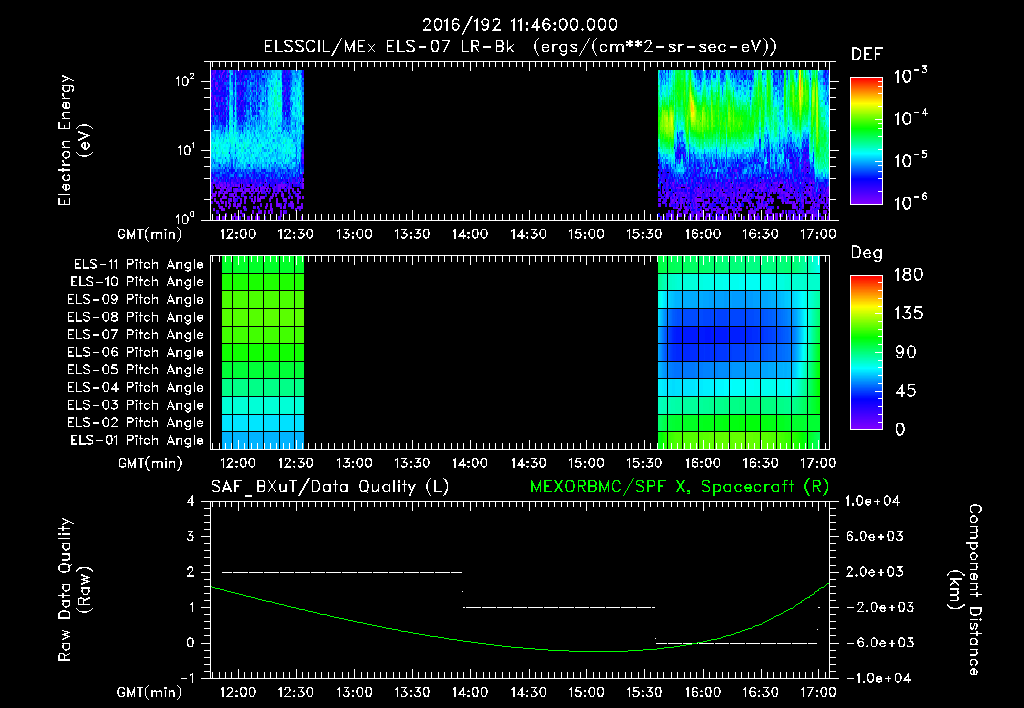Select the ELS-09 Pitch Angle row label

click(x=136, y=300)
